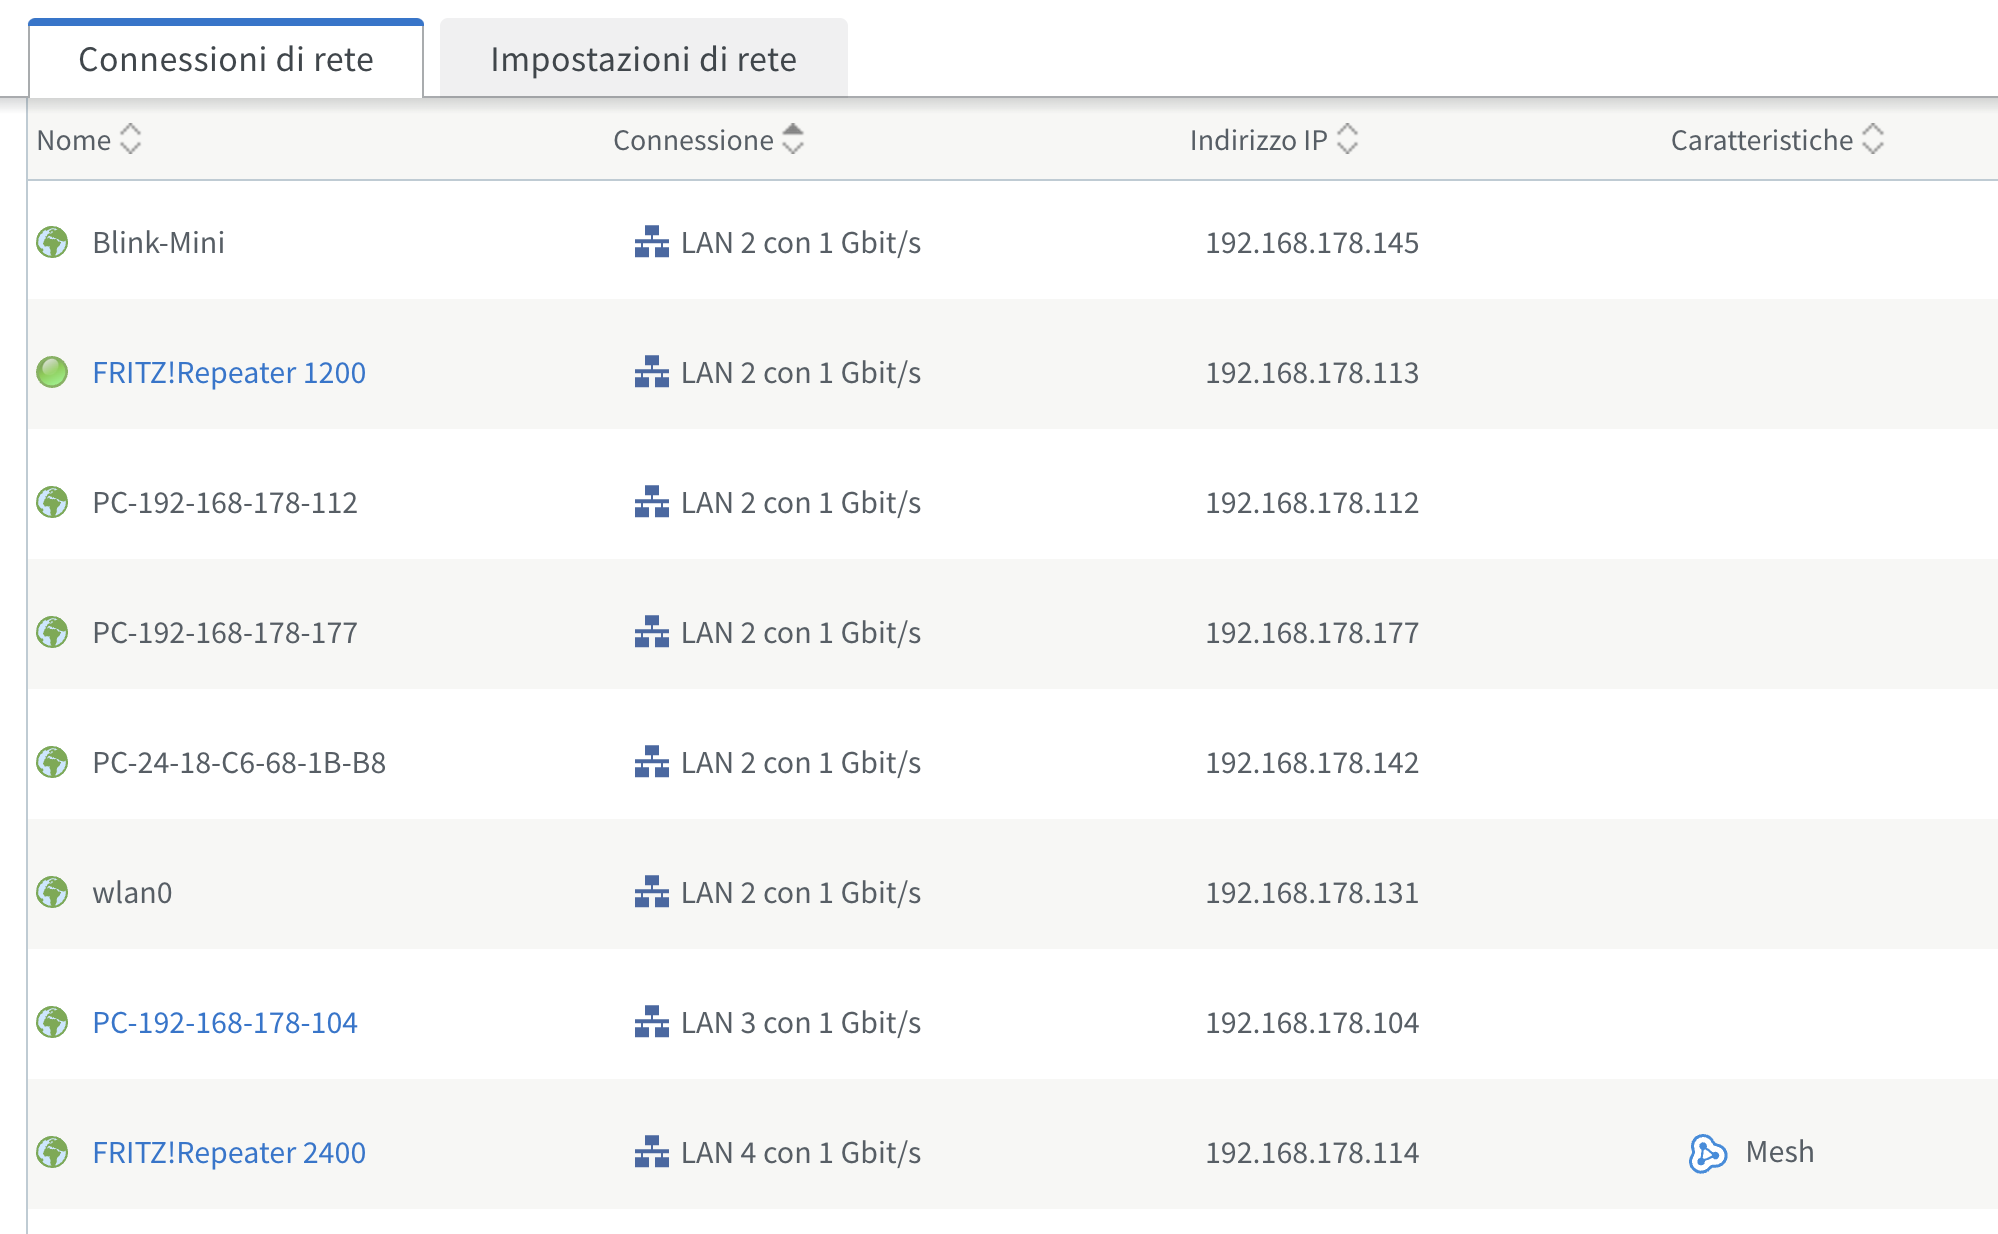1998x1234 pixels.
Task: Click globe icon beside PC-192-168-178-112
Action: point(52,502)
